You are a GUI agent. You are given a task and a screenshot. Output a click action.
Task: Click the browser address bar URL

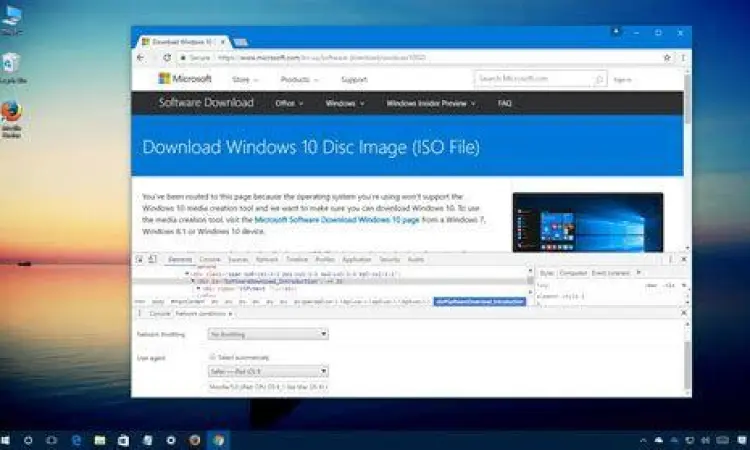point(320,57)
